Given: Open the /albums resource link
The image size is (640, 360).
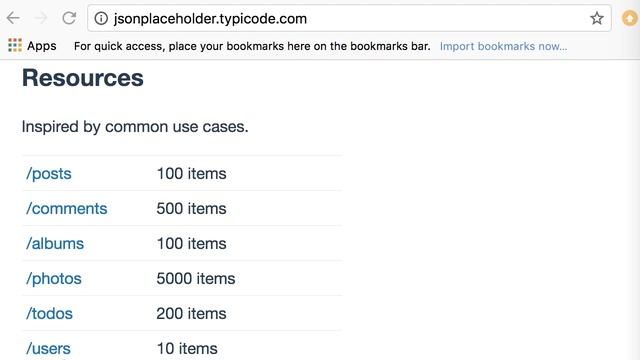Looking at the screenshot, I should pos(55,244).
